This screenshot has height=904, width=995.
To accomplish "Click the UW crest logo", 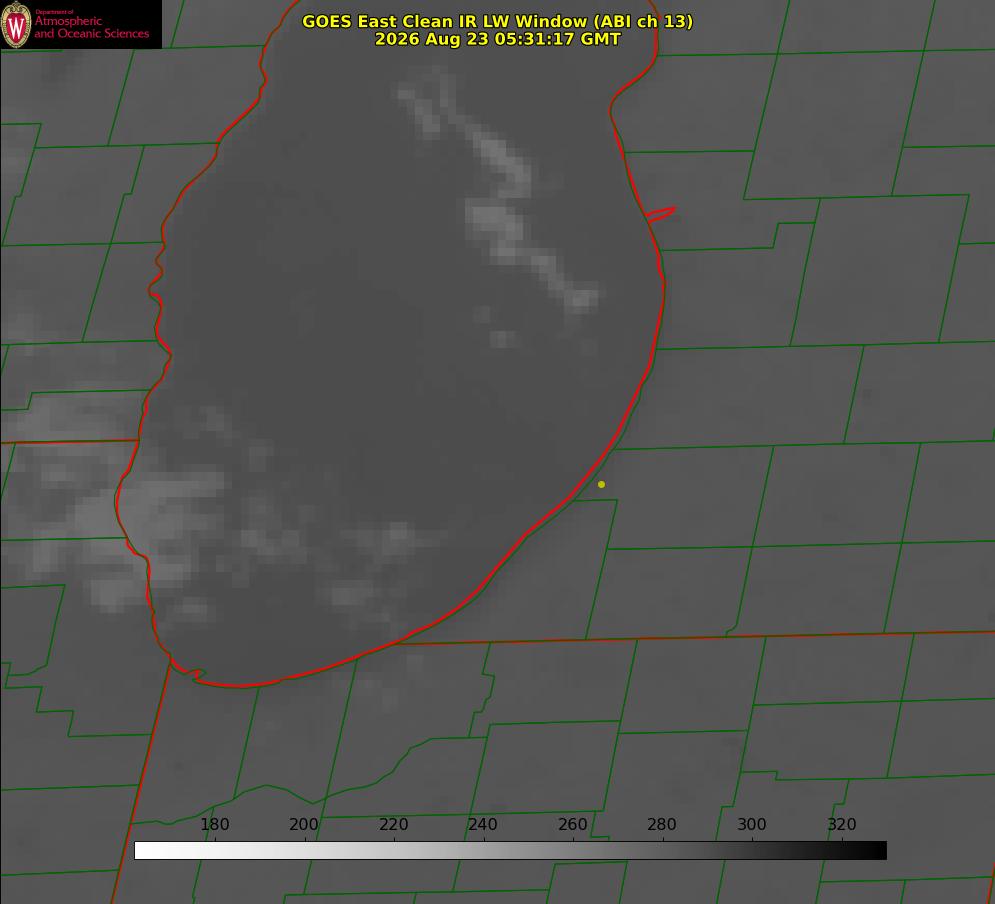I will 16,24.
